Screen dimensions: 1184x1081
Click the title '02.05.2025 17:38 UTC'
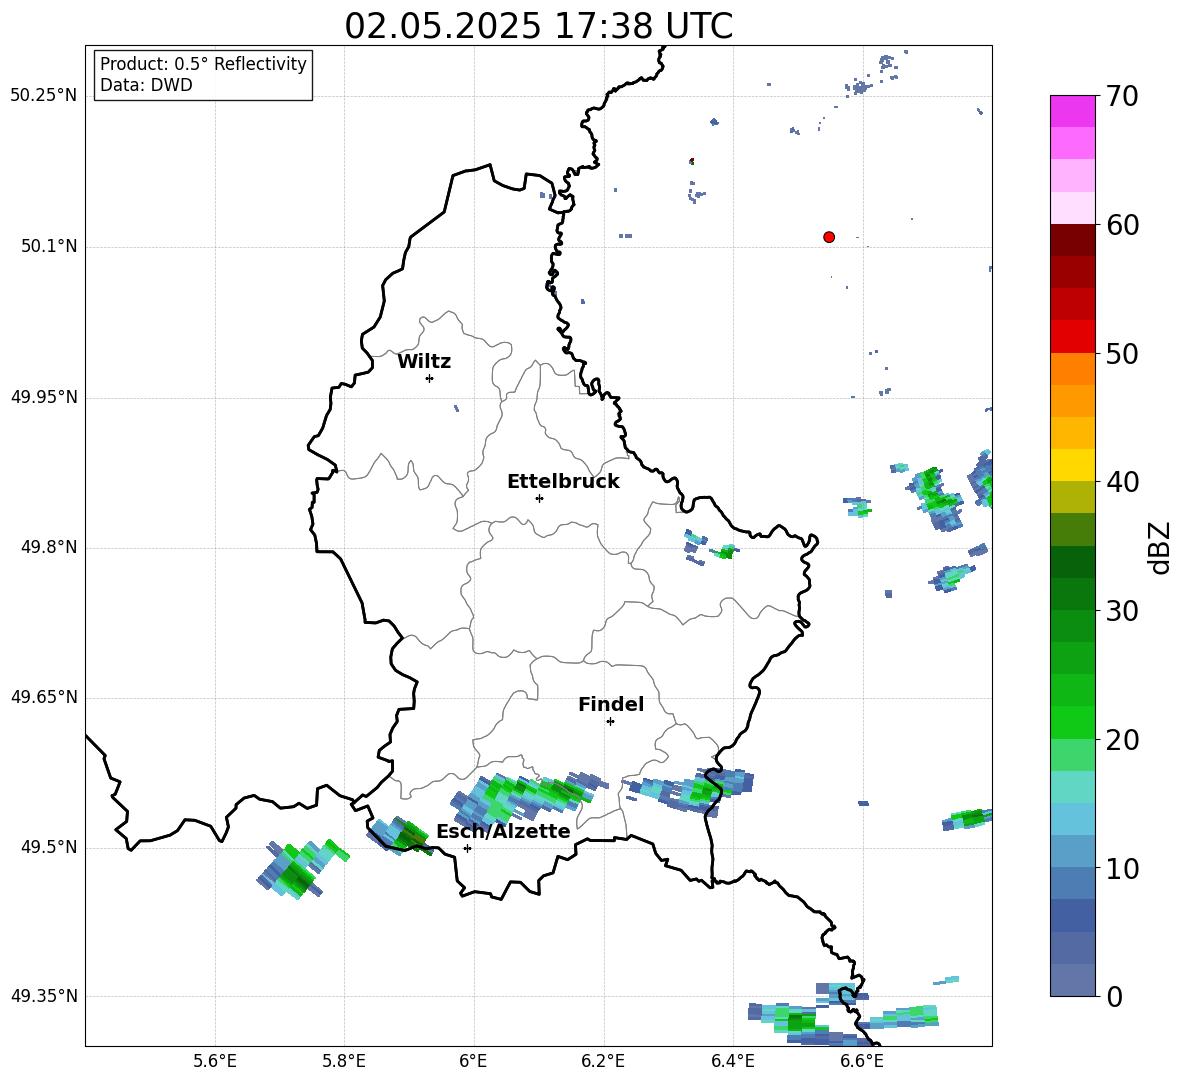(538, 26)
